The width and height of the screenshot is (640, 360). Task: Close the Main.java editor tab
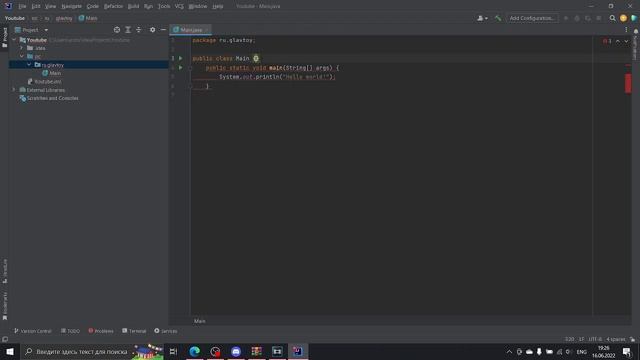207,30
